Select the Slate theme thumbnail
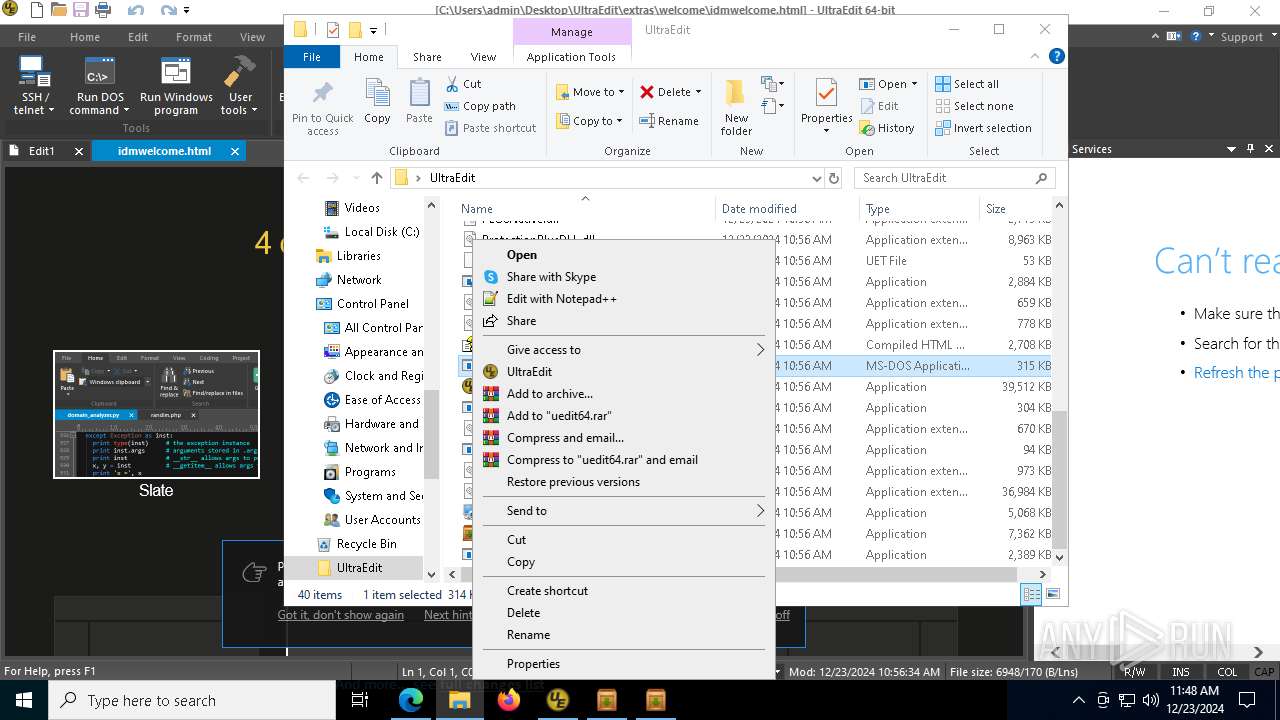The image size is (1280, 720). click(156, 414)
